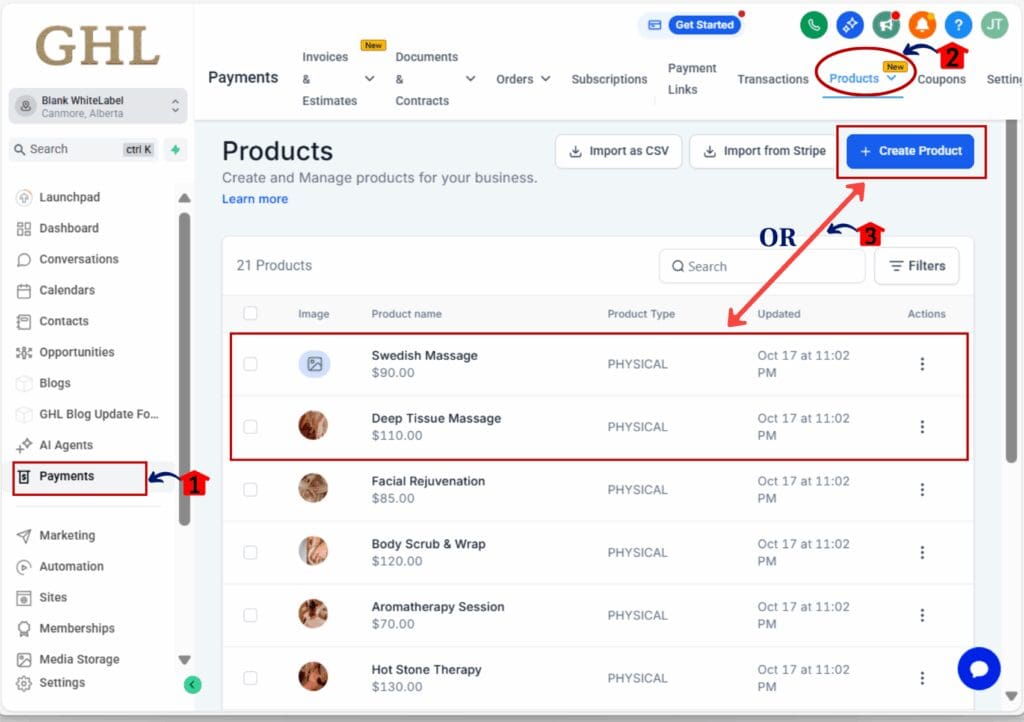
Task: Switch to the Subscriptions tab
Action: [608, 78]
